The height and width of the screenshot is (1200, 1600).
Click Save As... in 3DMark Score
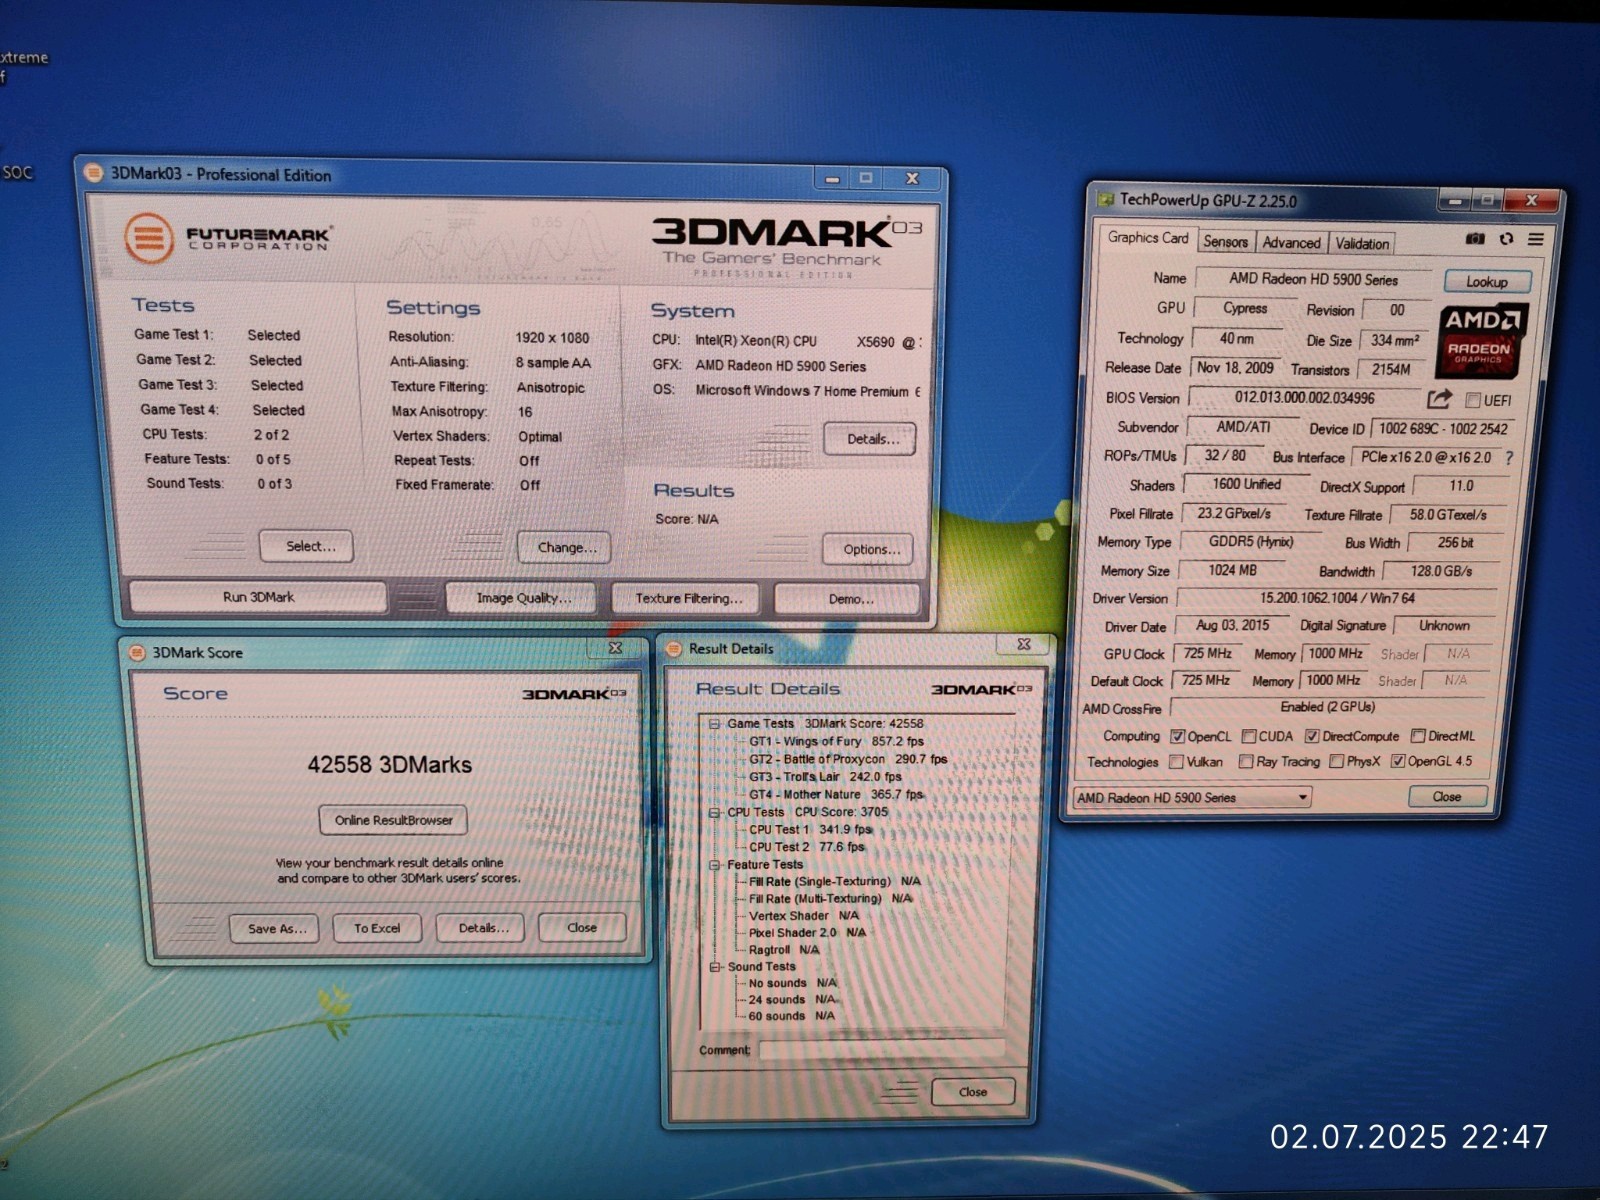(274, 928)
